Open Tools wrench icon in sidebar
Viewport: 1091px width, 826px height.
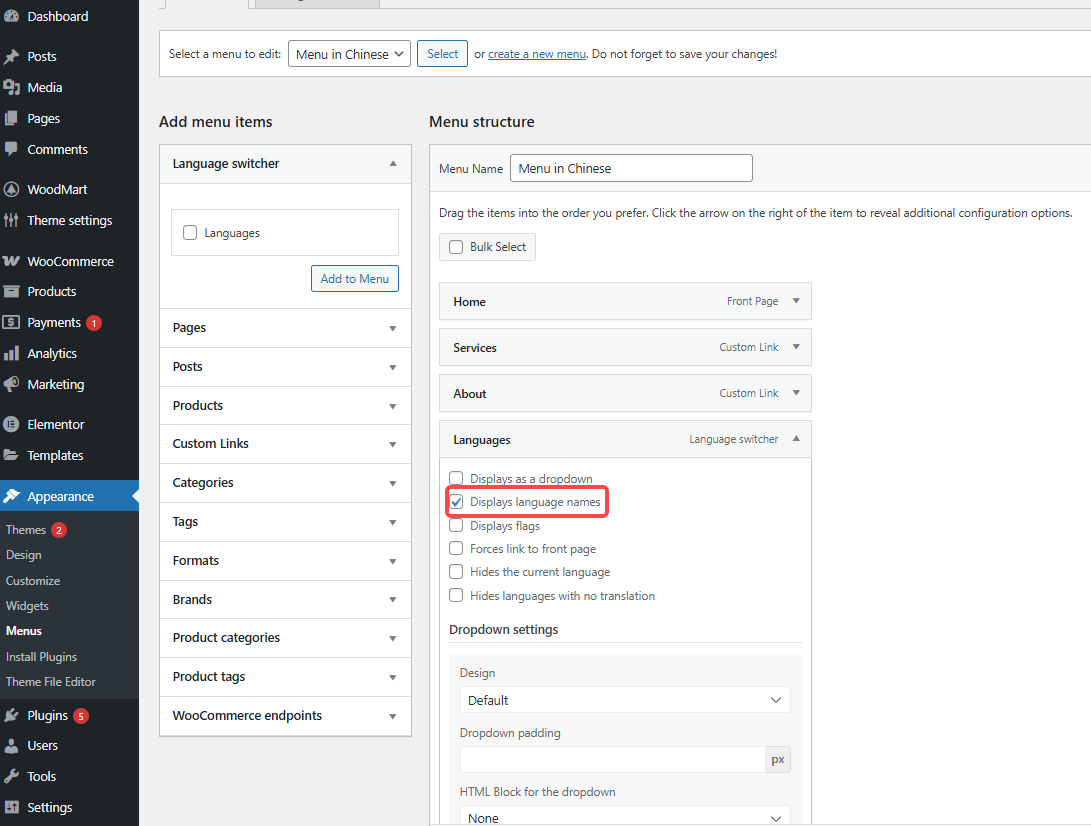(11, 776)
